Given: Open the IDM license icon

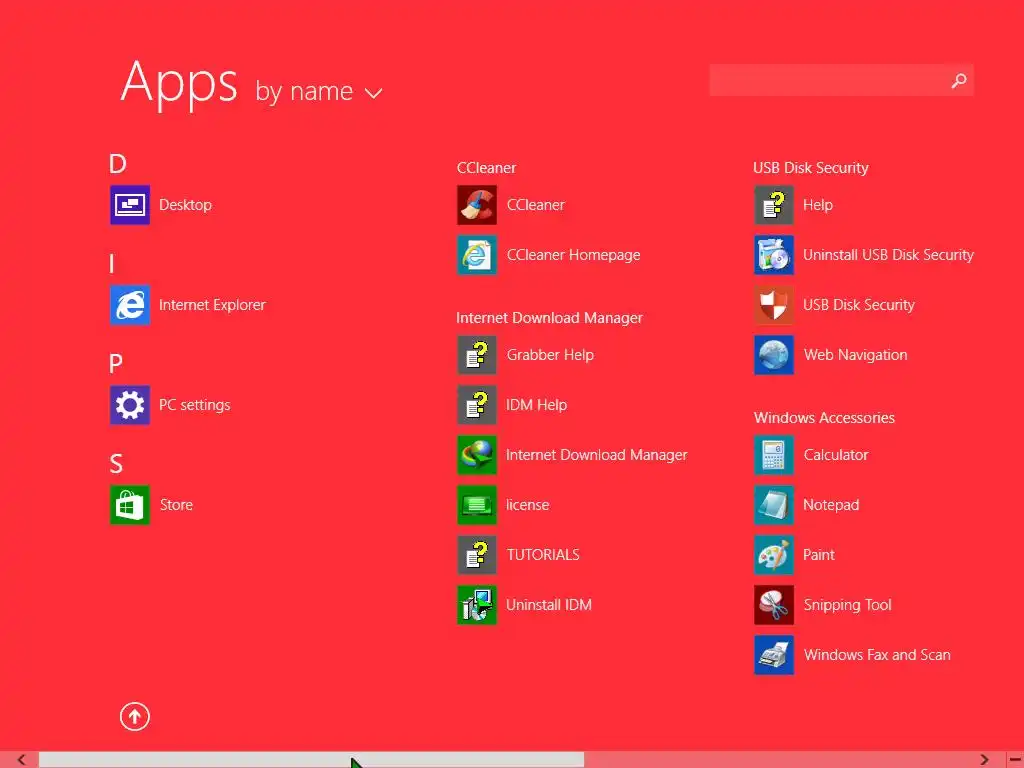Looking at the screenshot, I should coord(477,505).
